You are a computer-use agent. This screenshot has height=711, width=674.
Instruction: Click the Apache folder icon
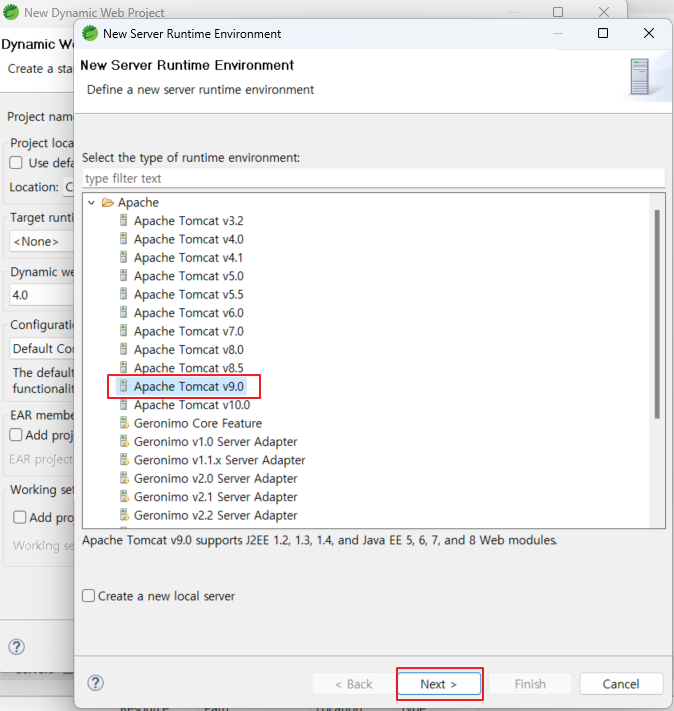108,202
